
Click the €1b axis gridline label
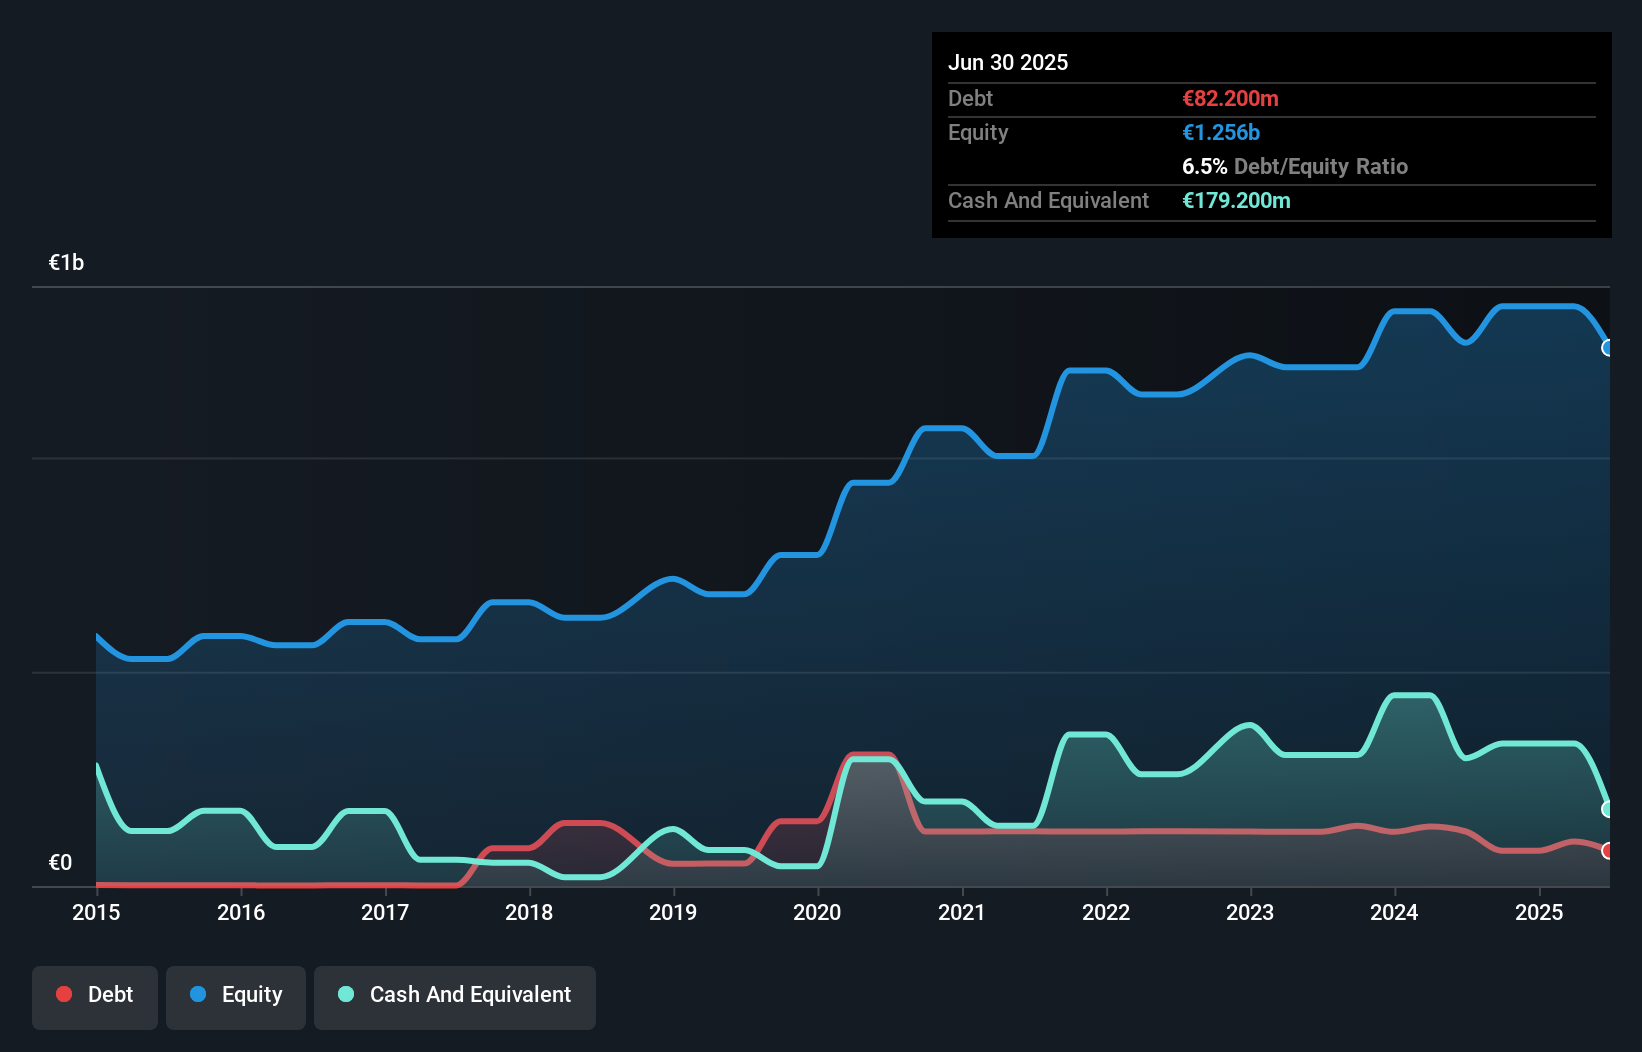click(x=66, y=261)
